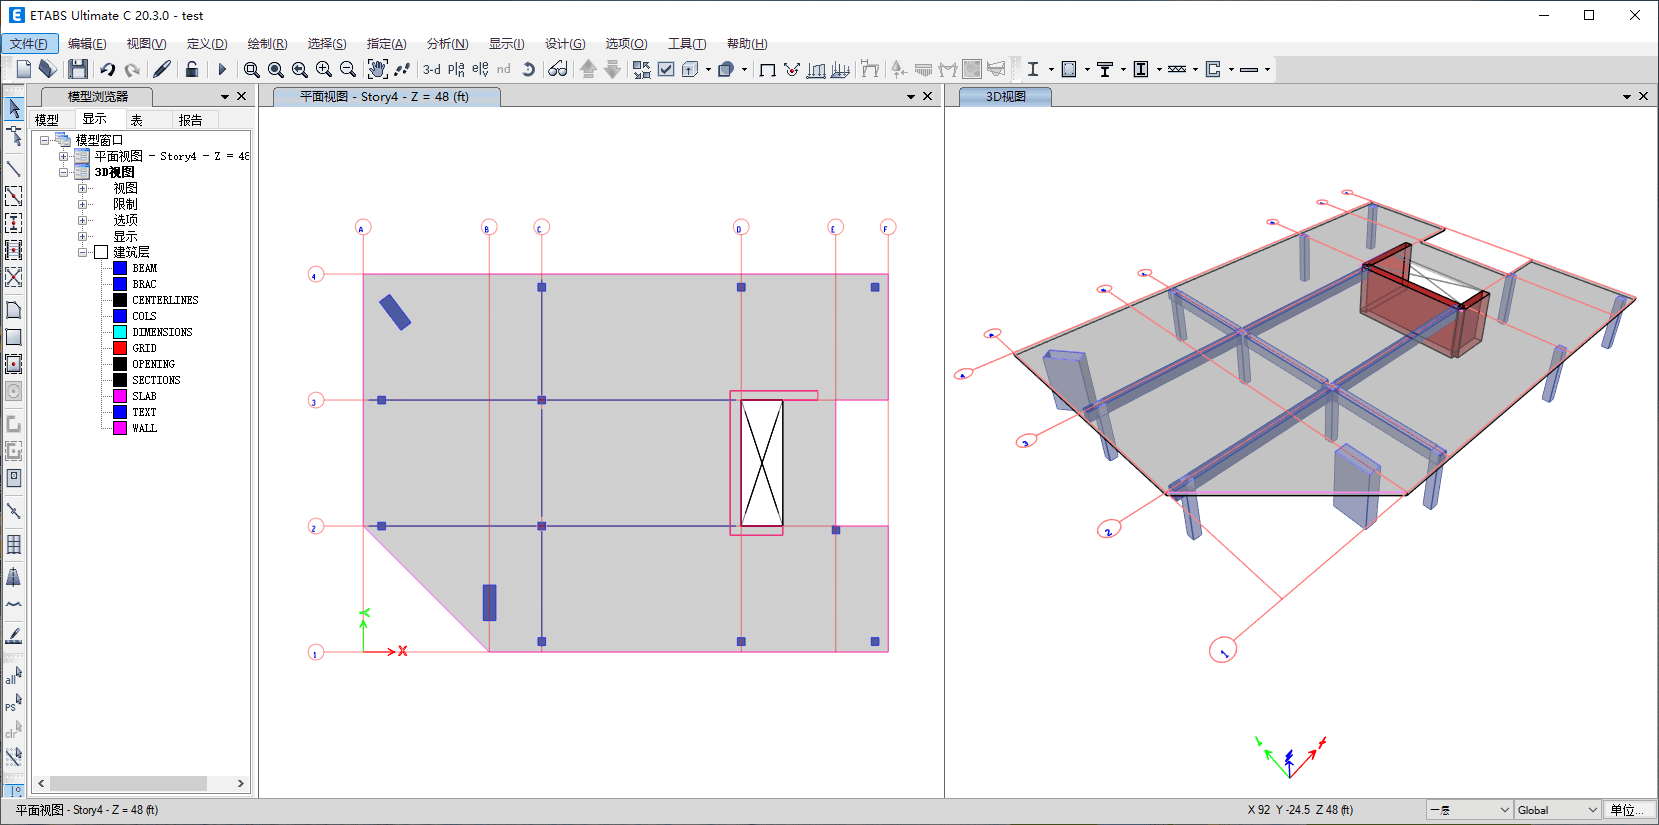Select the Pan hand tool
This screenshot has width=1659, height=825.
click(377, 69)
